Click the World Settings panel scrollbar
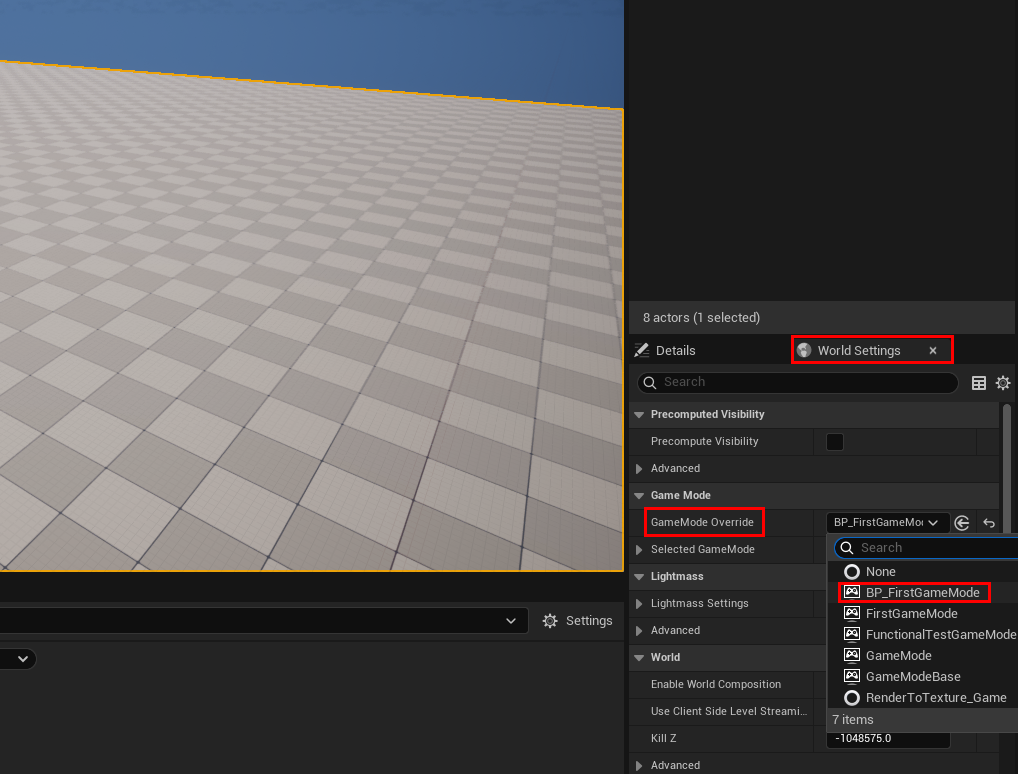This screenshot has width=1018, height=774. (1006, 468)
